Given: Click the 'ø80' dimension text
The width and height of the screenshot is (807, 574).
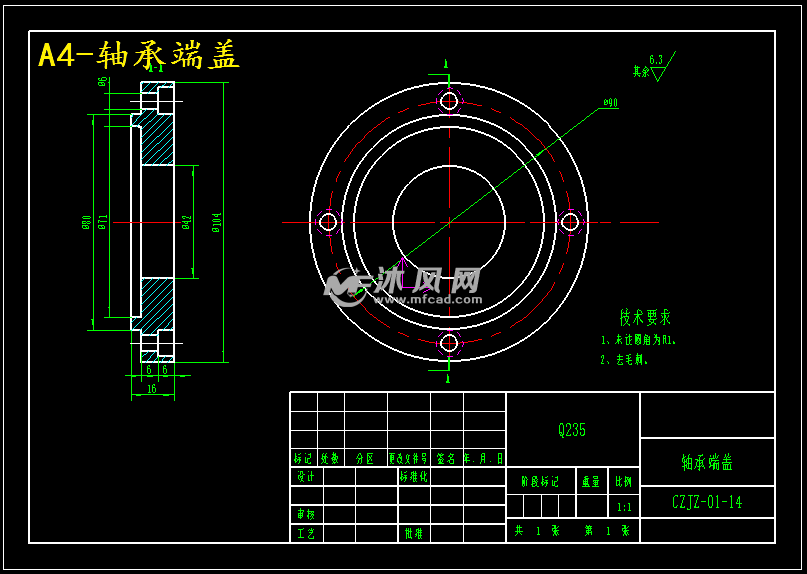Looking at the screenshot, I should pyautogui.click(x=86, y=222).
